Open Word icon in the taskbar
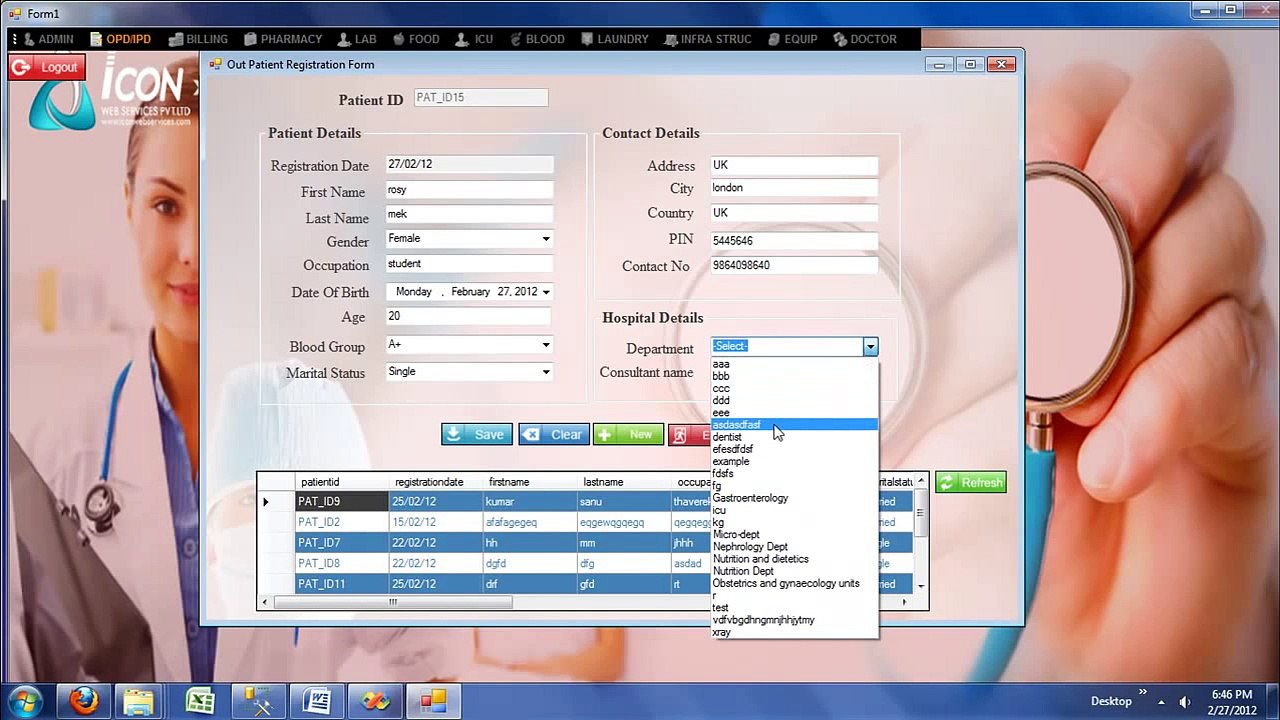Viewport: 1280px width, 720px height. coord(316,701)
